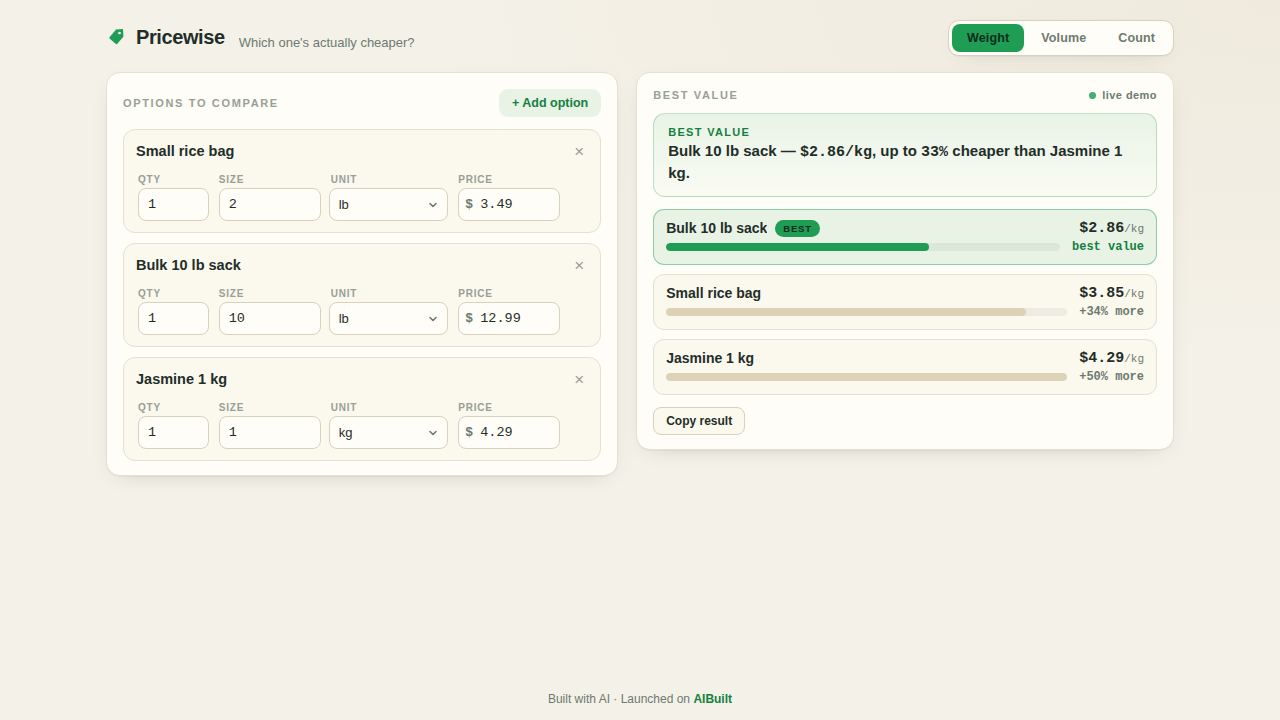Click the Bulk 10 lb sack option name
Screen dimensions: 1280x720
(x=188, y=265)
